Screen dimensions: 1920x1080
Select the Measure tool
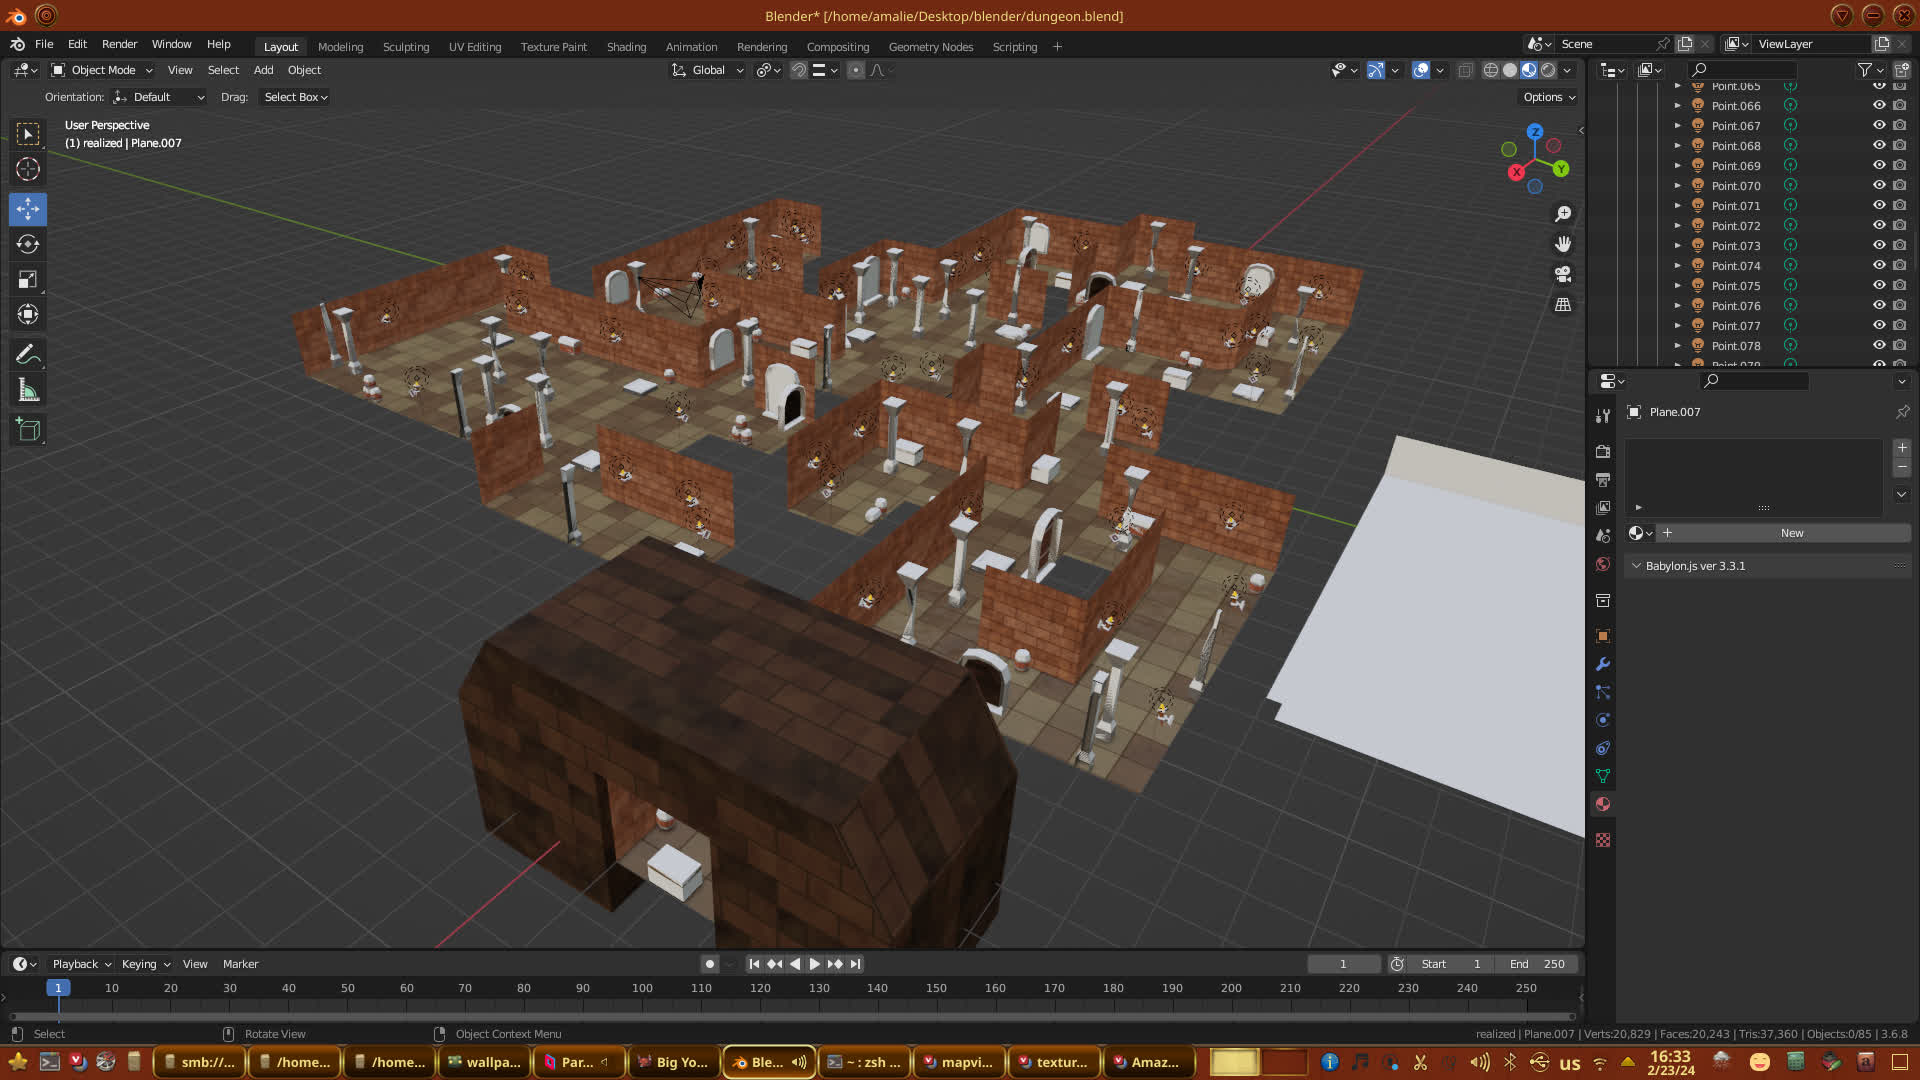click(x=28, y=391)
